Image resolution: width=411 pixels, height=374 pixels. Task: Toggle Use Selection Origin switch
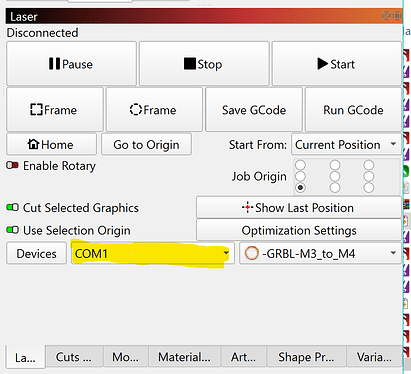(12, 230)
